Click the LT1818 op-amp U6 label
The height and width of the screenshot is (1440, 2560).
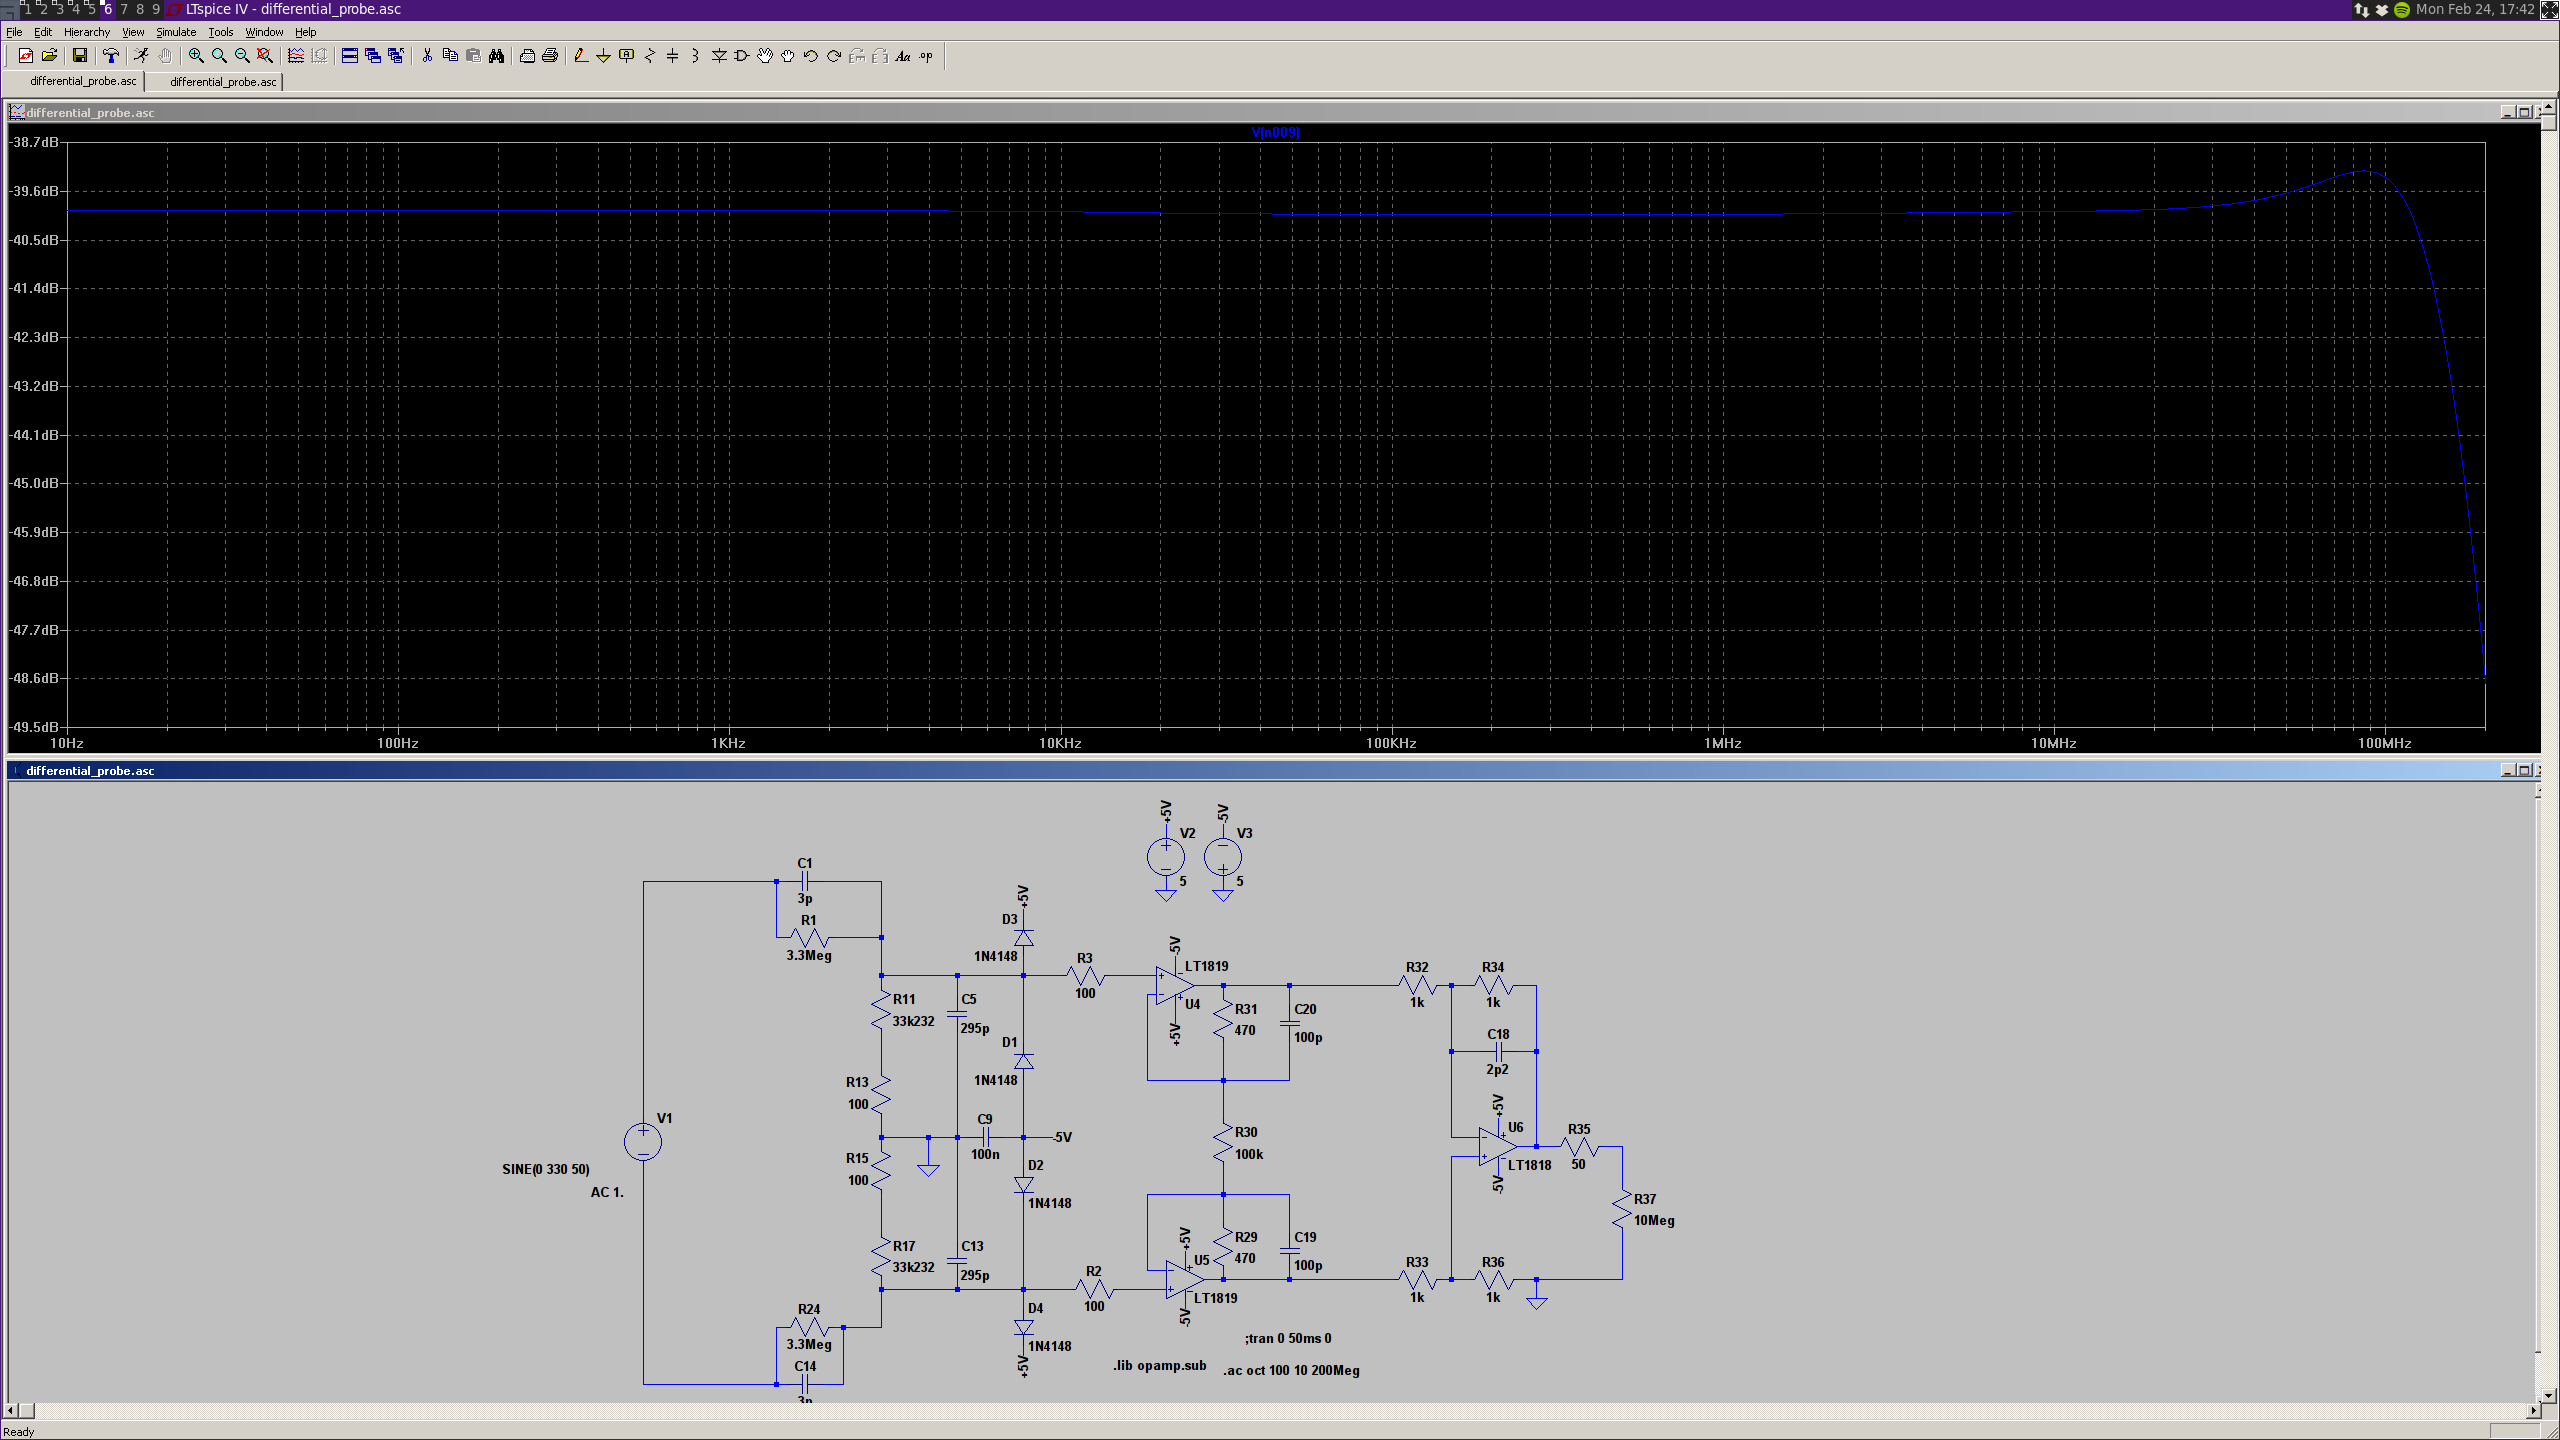click(1530, 1165)
